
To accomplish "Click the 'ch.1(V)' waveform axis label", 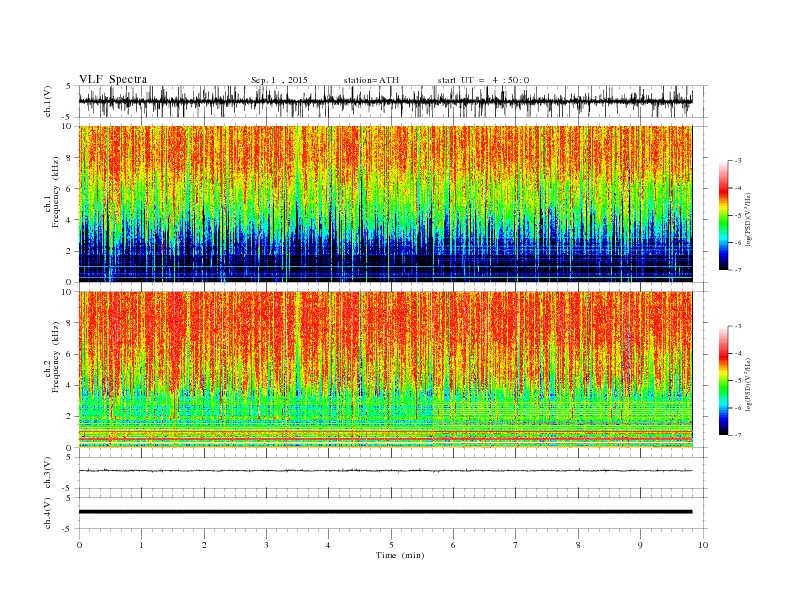I will 48,101.
